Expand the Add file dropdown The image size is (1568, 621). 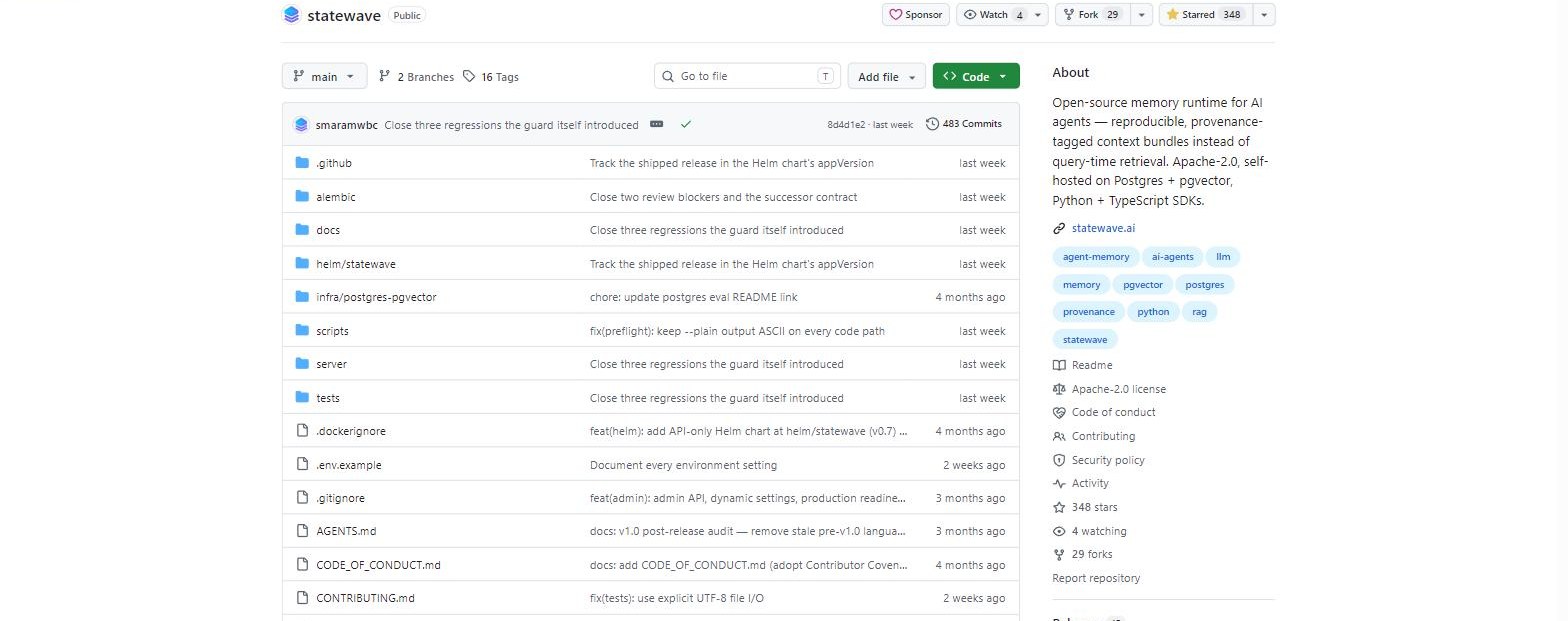[x=886, y=77]
